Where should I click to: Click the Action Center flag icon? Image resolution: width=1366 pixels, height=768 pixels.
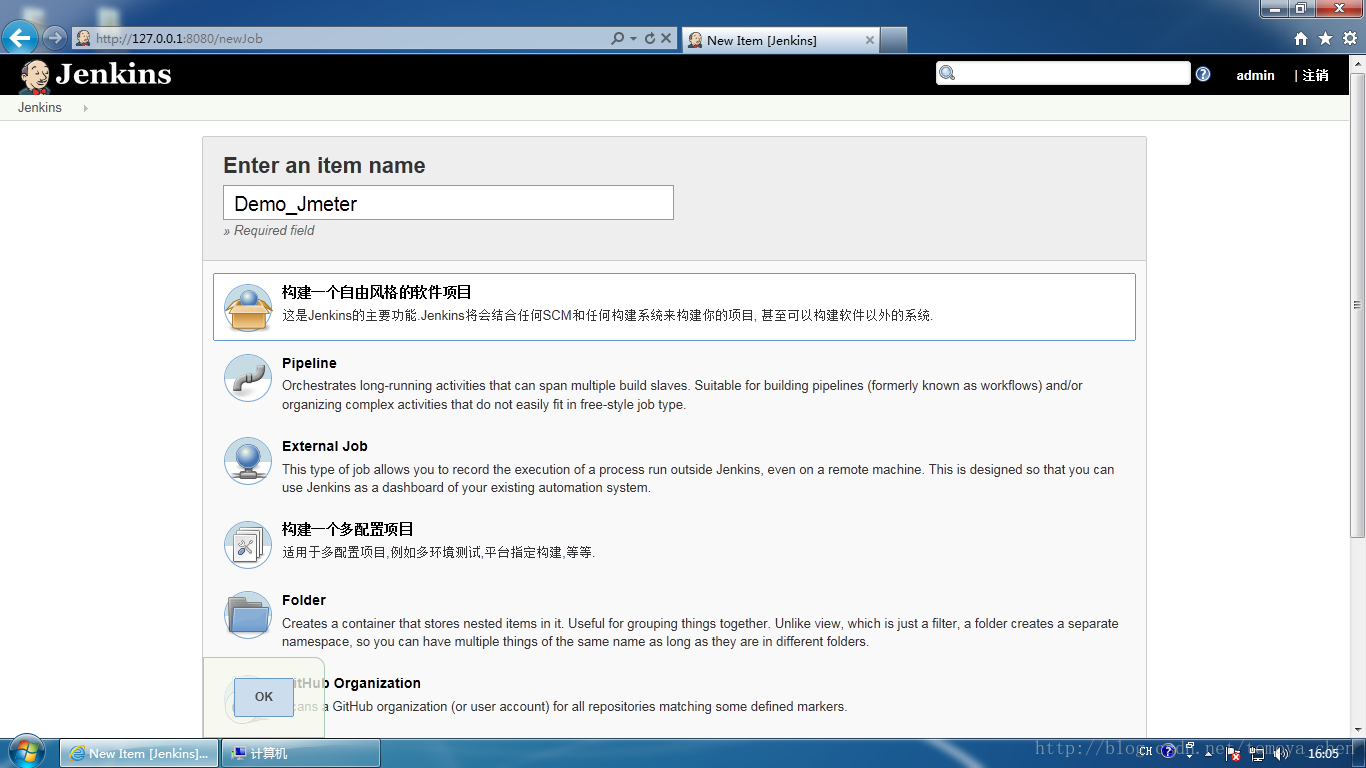[1234, 754]
